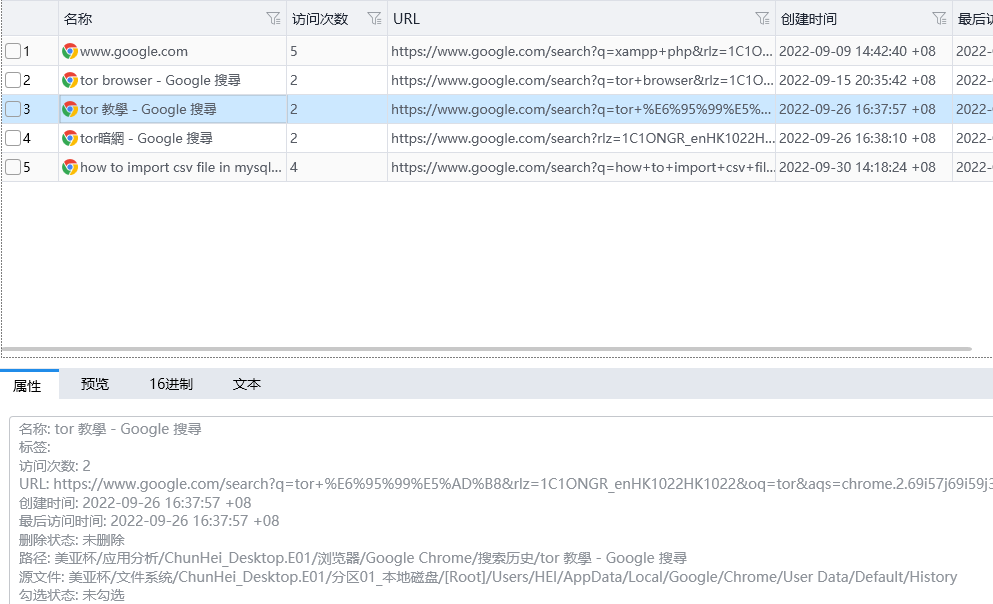The width and height of the screenshot is (993, 604).
Task: Open the filter icon on the URL column
Action: [763, 18]
